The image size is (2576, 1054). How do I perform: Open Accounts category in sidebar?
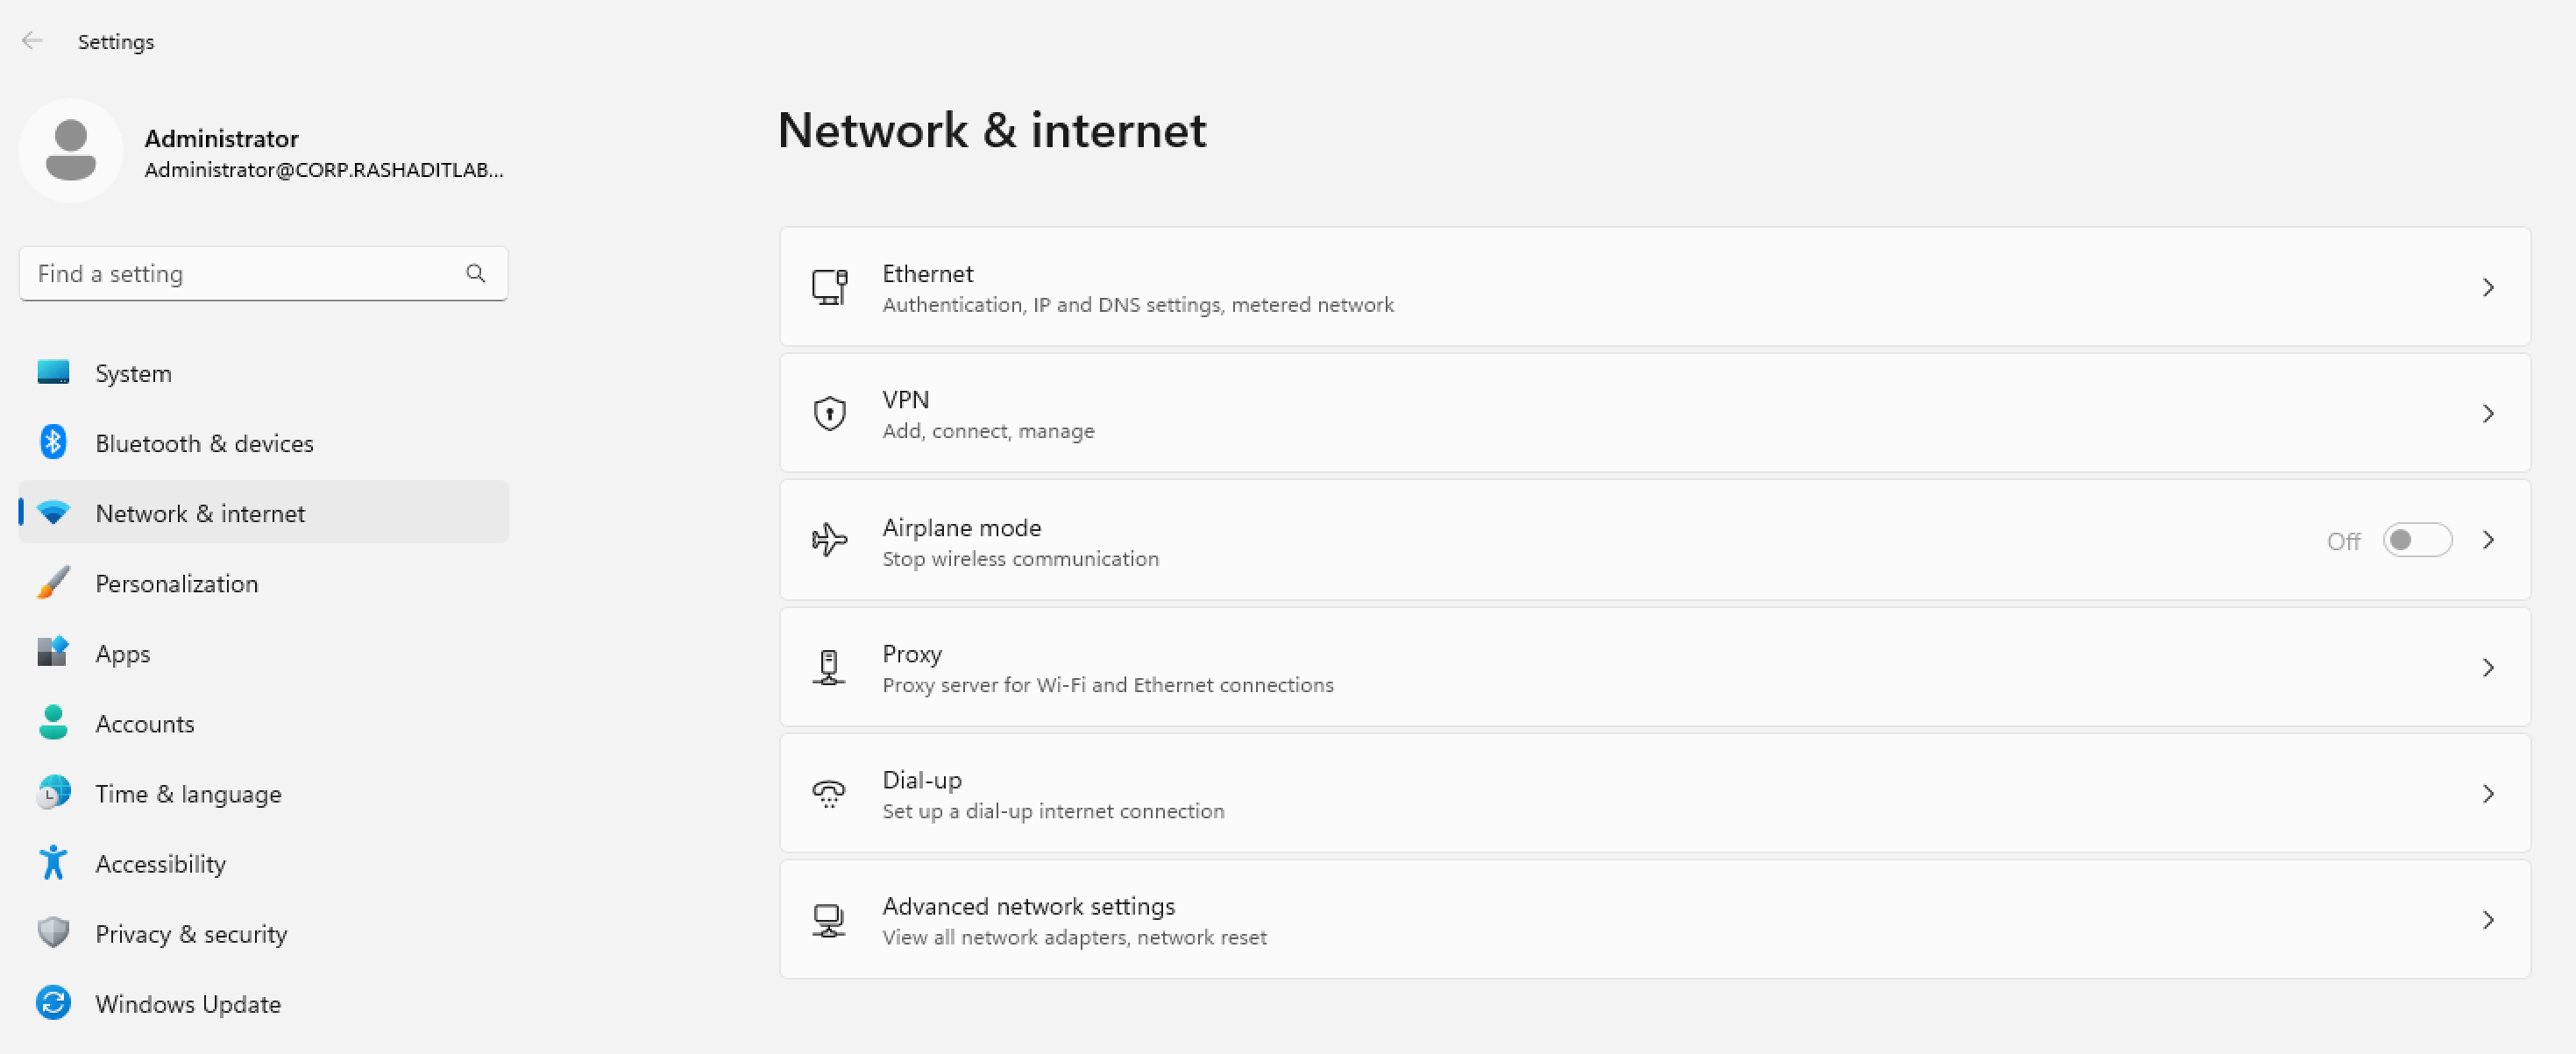[144, 723]
